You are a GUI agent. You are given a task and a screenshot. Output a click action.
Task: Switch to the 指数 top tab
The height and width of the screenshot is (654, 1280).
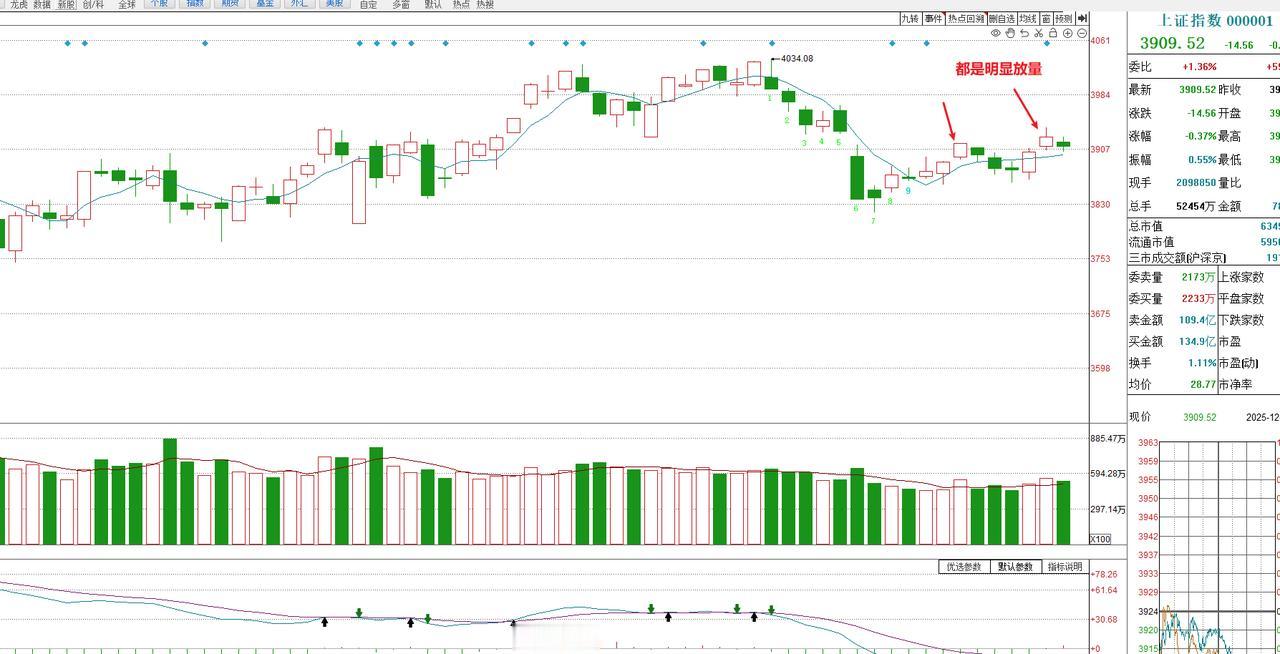pyautogui.click(x=195, y=4)
